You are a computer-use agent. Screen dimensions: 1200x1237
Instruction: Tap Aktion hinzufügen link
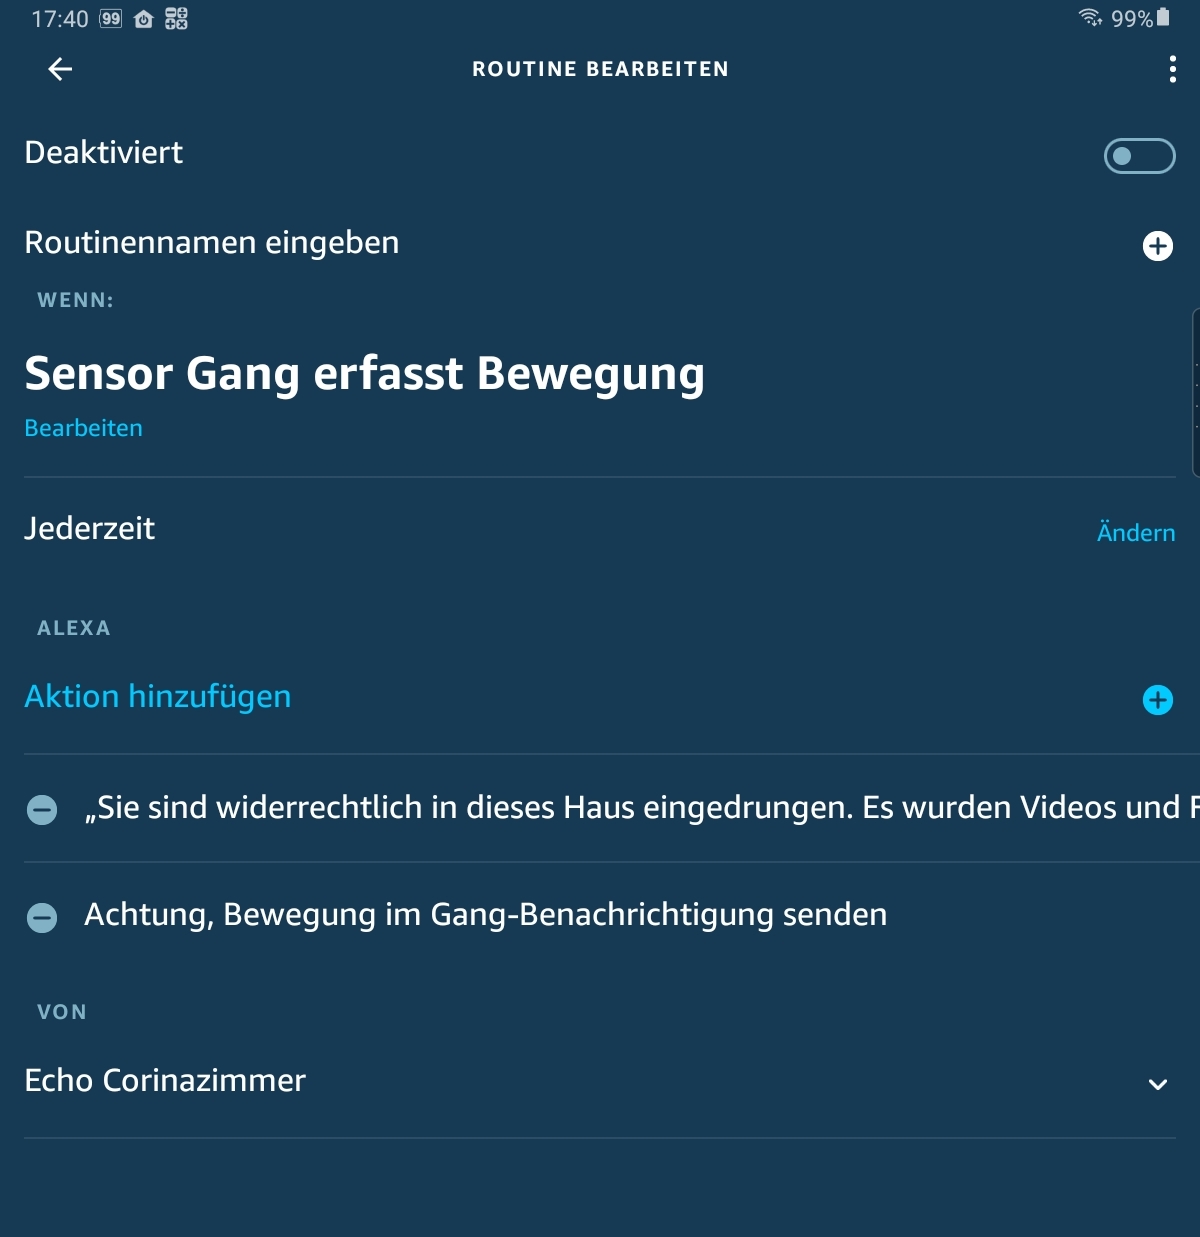[158, 697]
